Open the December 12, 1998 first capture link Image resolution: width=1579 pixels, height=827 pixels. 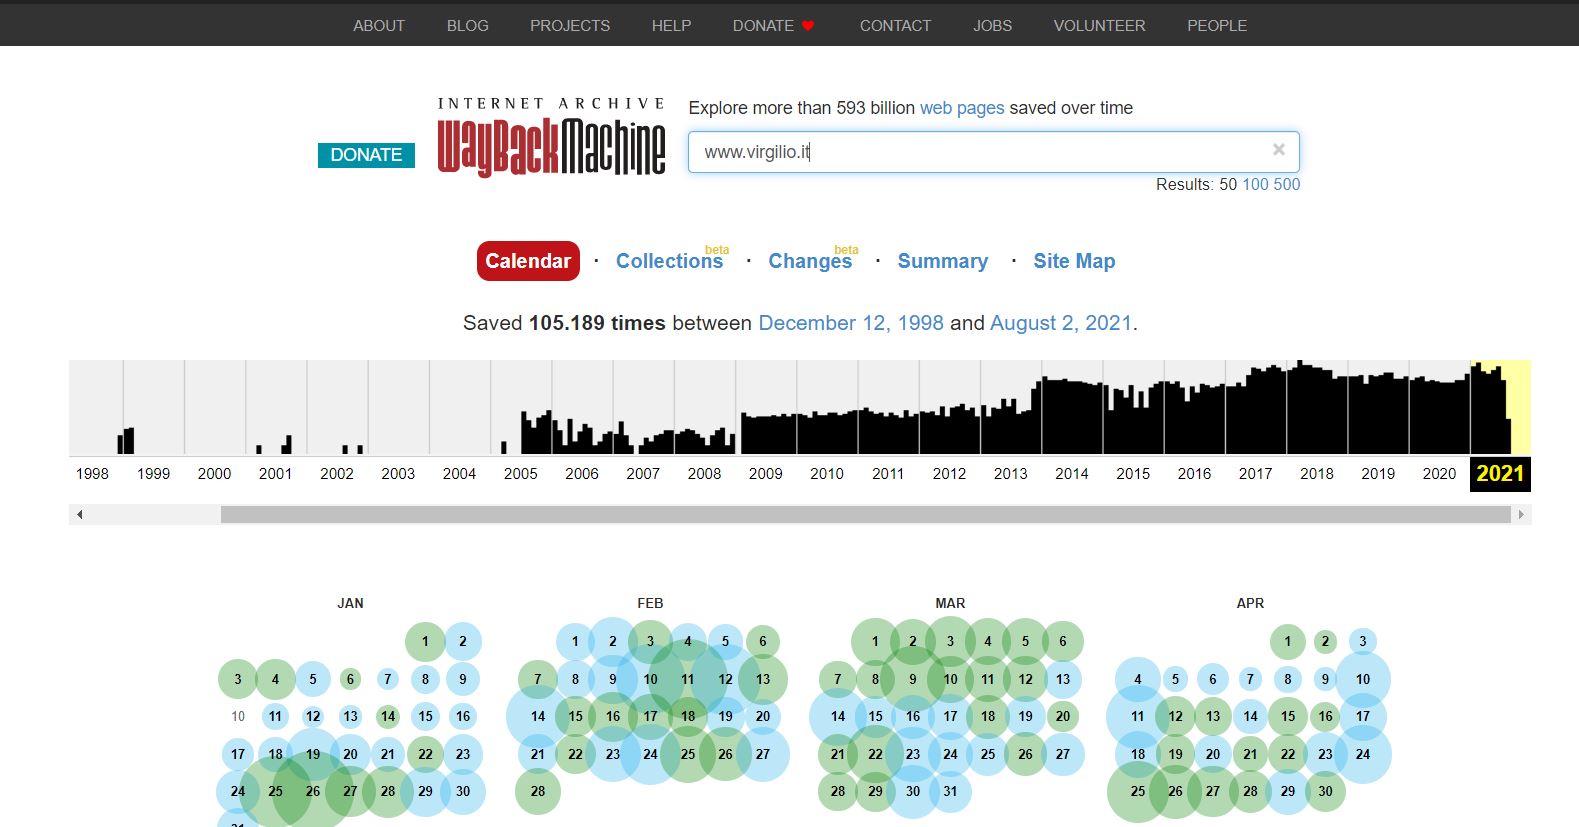tap(850, 323)
